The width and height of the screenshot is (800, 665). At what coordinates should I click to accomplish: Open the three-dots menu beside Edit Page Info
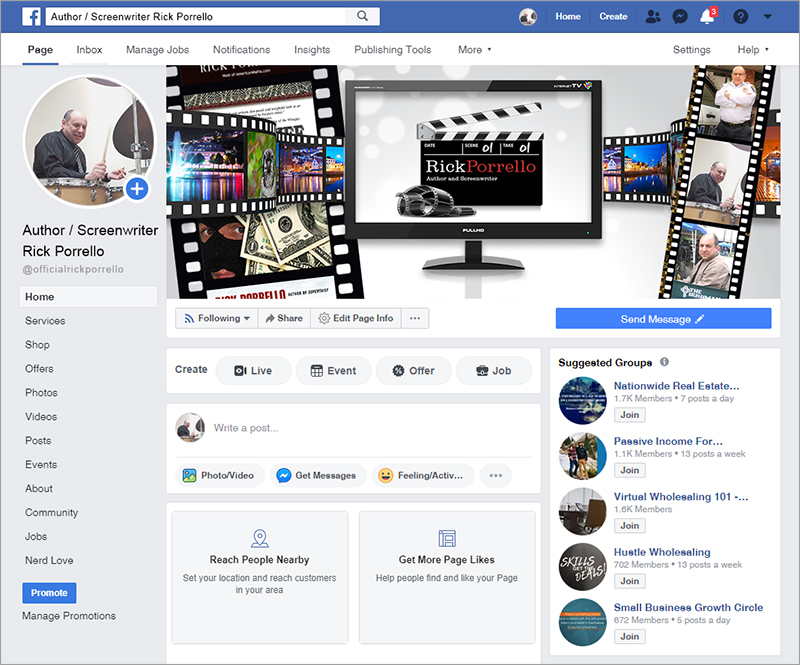pyautogui.click(x=415, y=318)
